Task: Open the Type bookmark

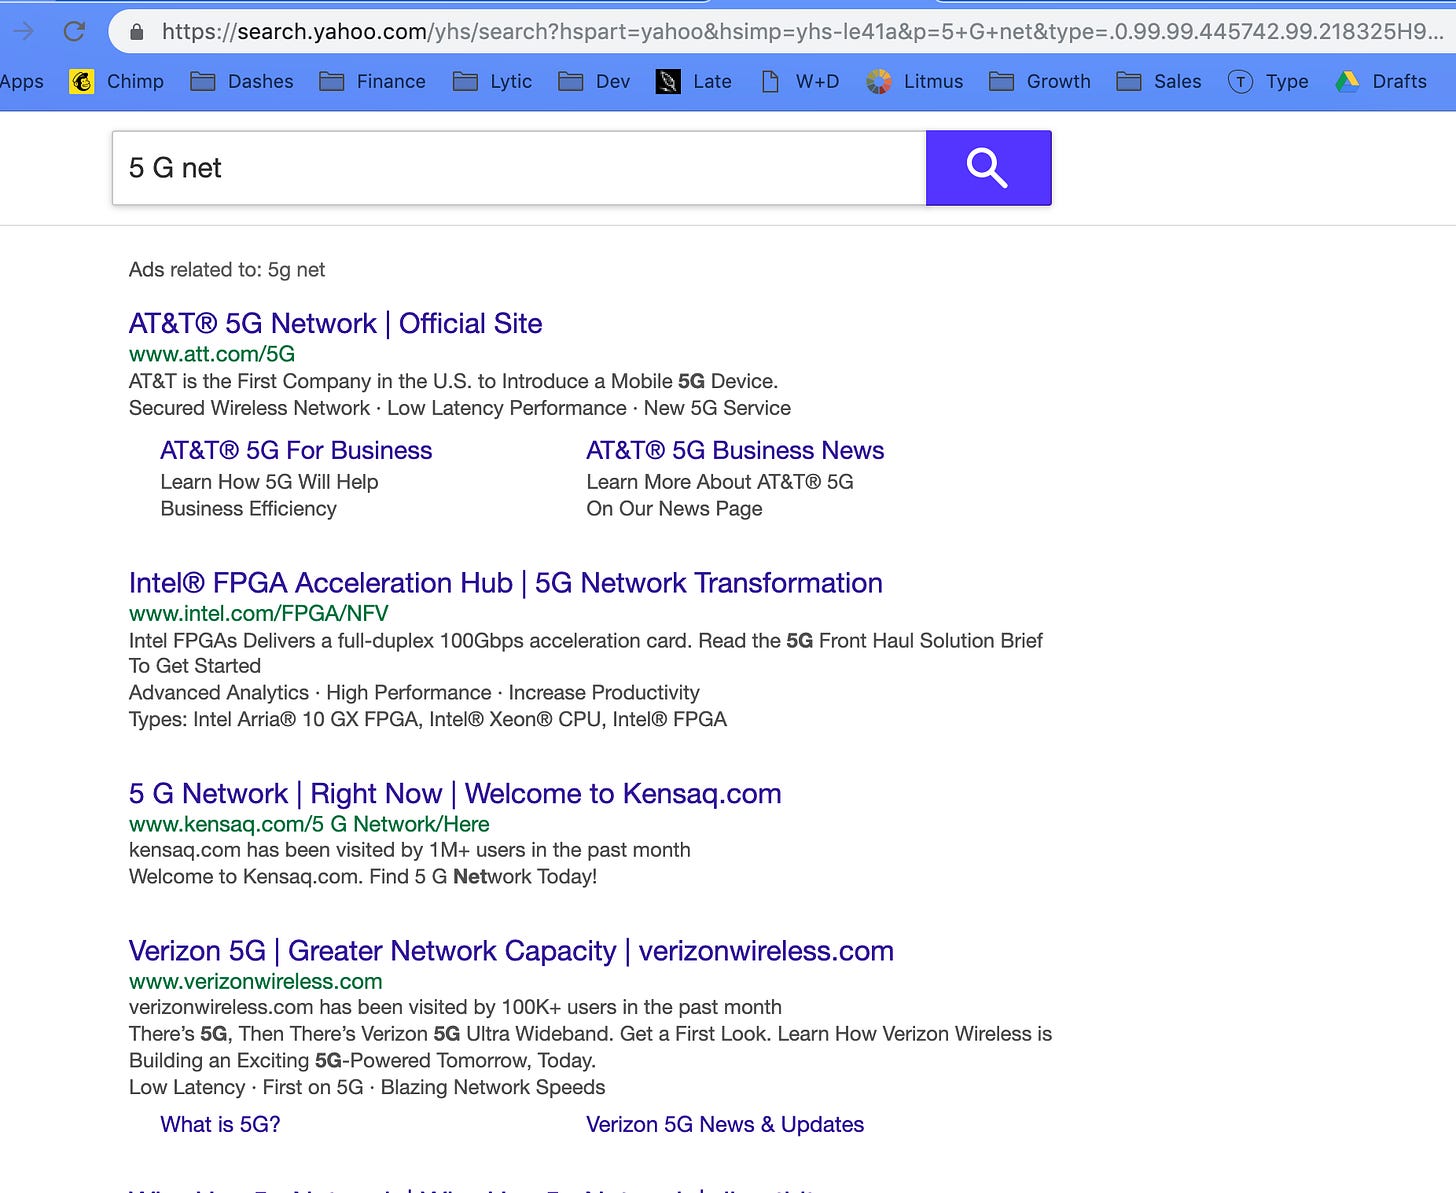Action: click(x=1268, y=81)
